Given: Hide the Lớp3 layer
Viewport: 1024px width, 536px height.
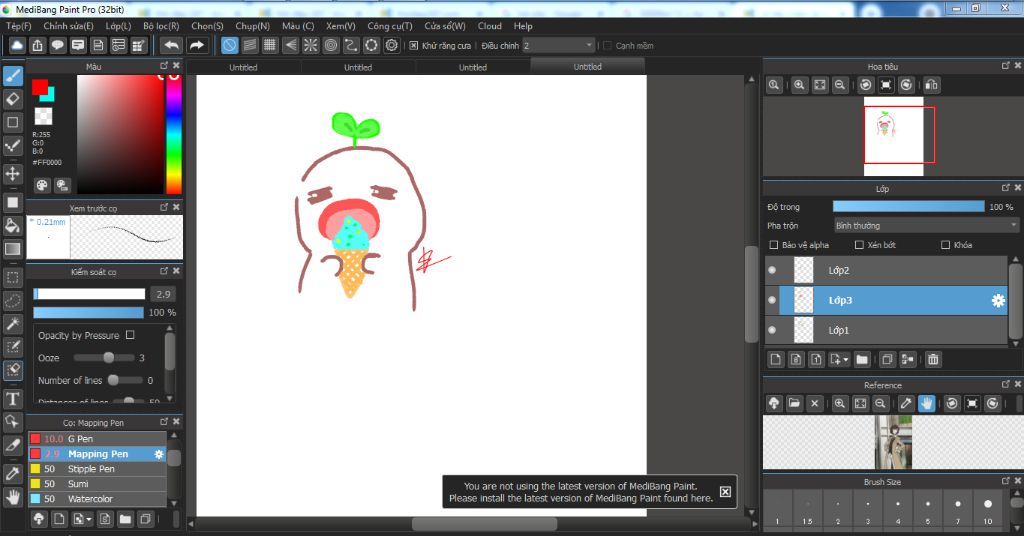Looking at the screenshot, I should [773, 300].
